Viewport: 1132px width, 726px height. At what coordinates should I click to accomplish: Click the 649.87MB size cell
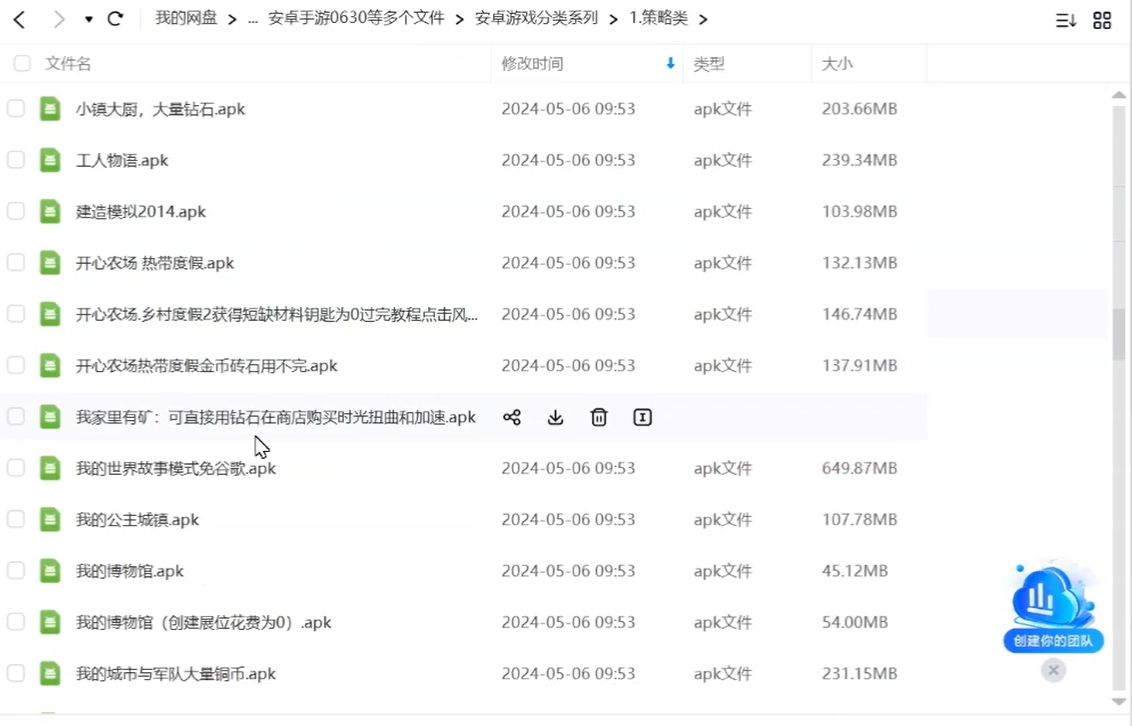tap(859, 468)
